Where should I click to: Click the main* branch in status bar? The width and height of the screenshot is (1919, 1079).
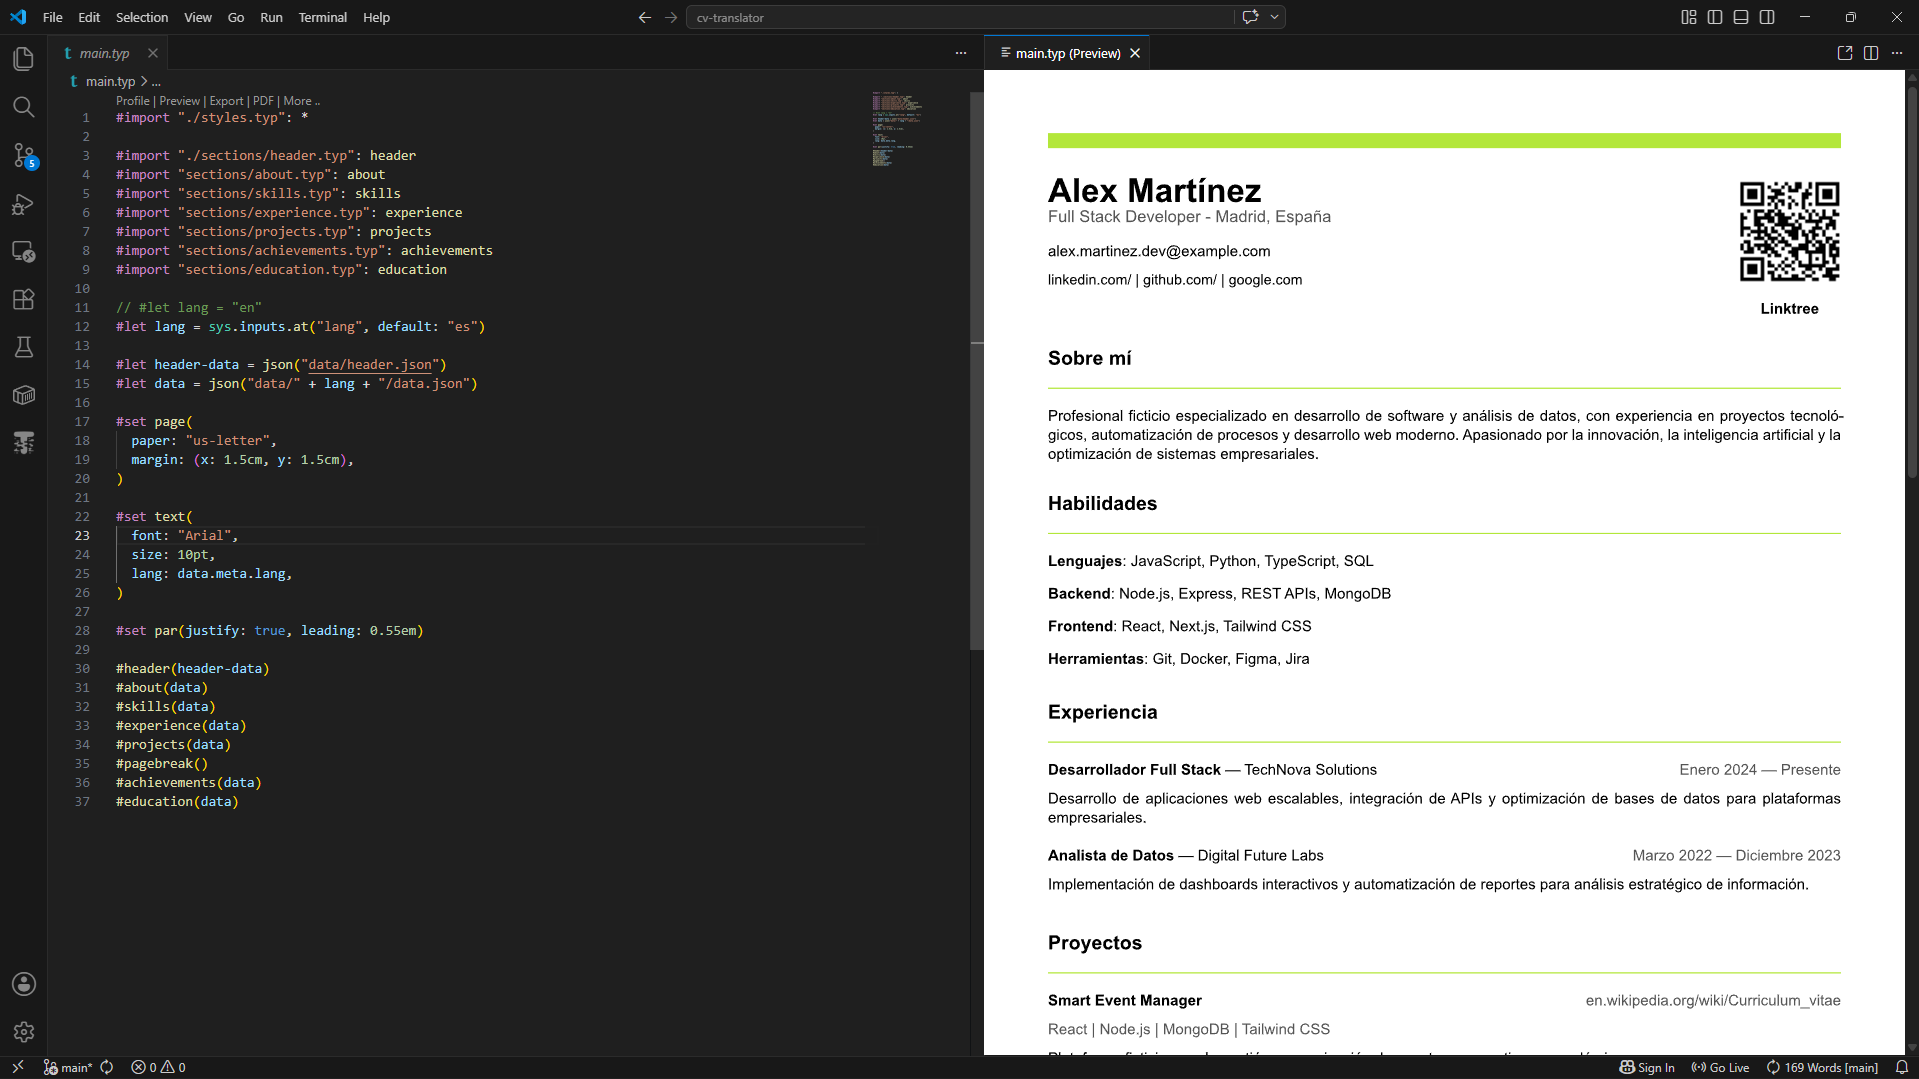(x=68, y=1067)
